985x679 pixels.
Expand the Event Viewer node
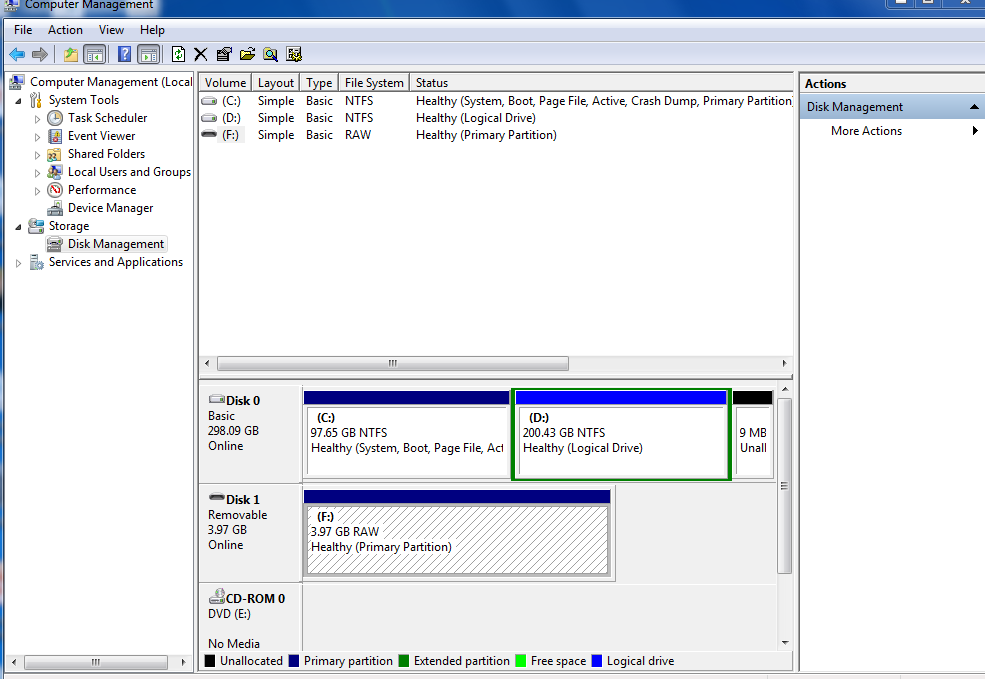coord(37,137)
